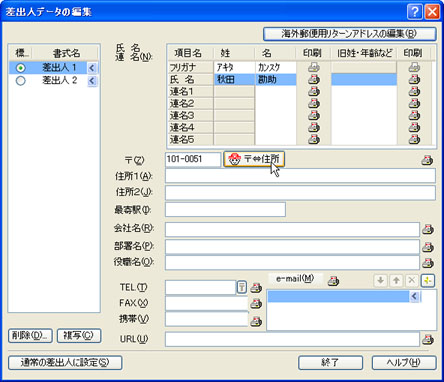Select 差出人 1 radio button

tap(21, 68)
